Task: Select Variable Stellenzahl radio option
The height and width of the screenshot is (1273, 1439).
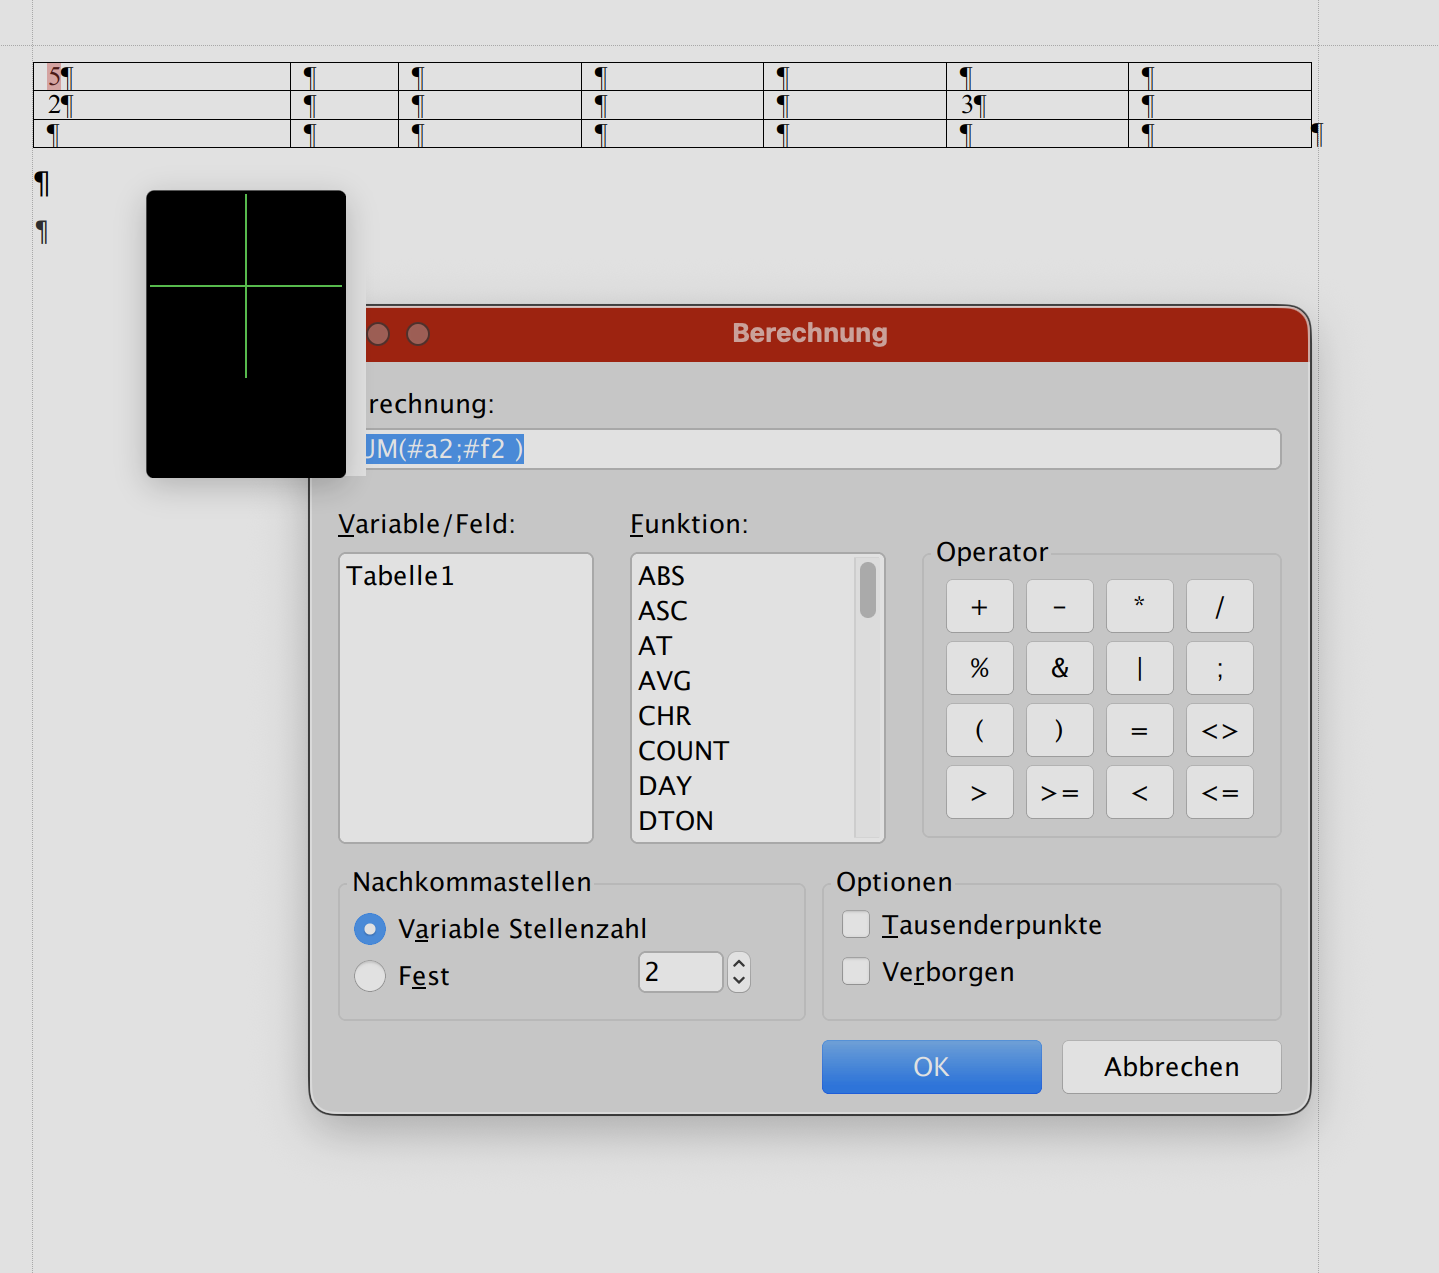Action: (370, 929)
